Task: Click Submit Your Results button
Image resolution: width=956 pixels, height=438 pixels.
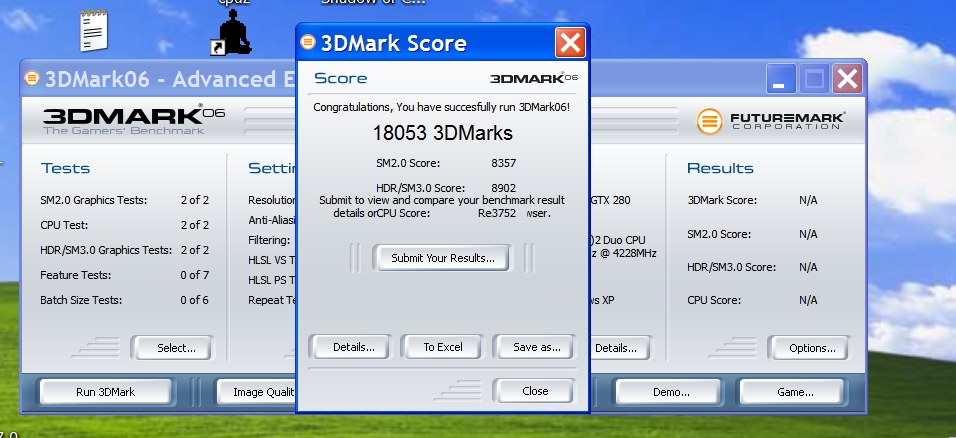Action: [443, 258]
